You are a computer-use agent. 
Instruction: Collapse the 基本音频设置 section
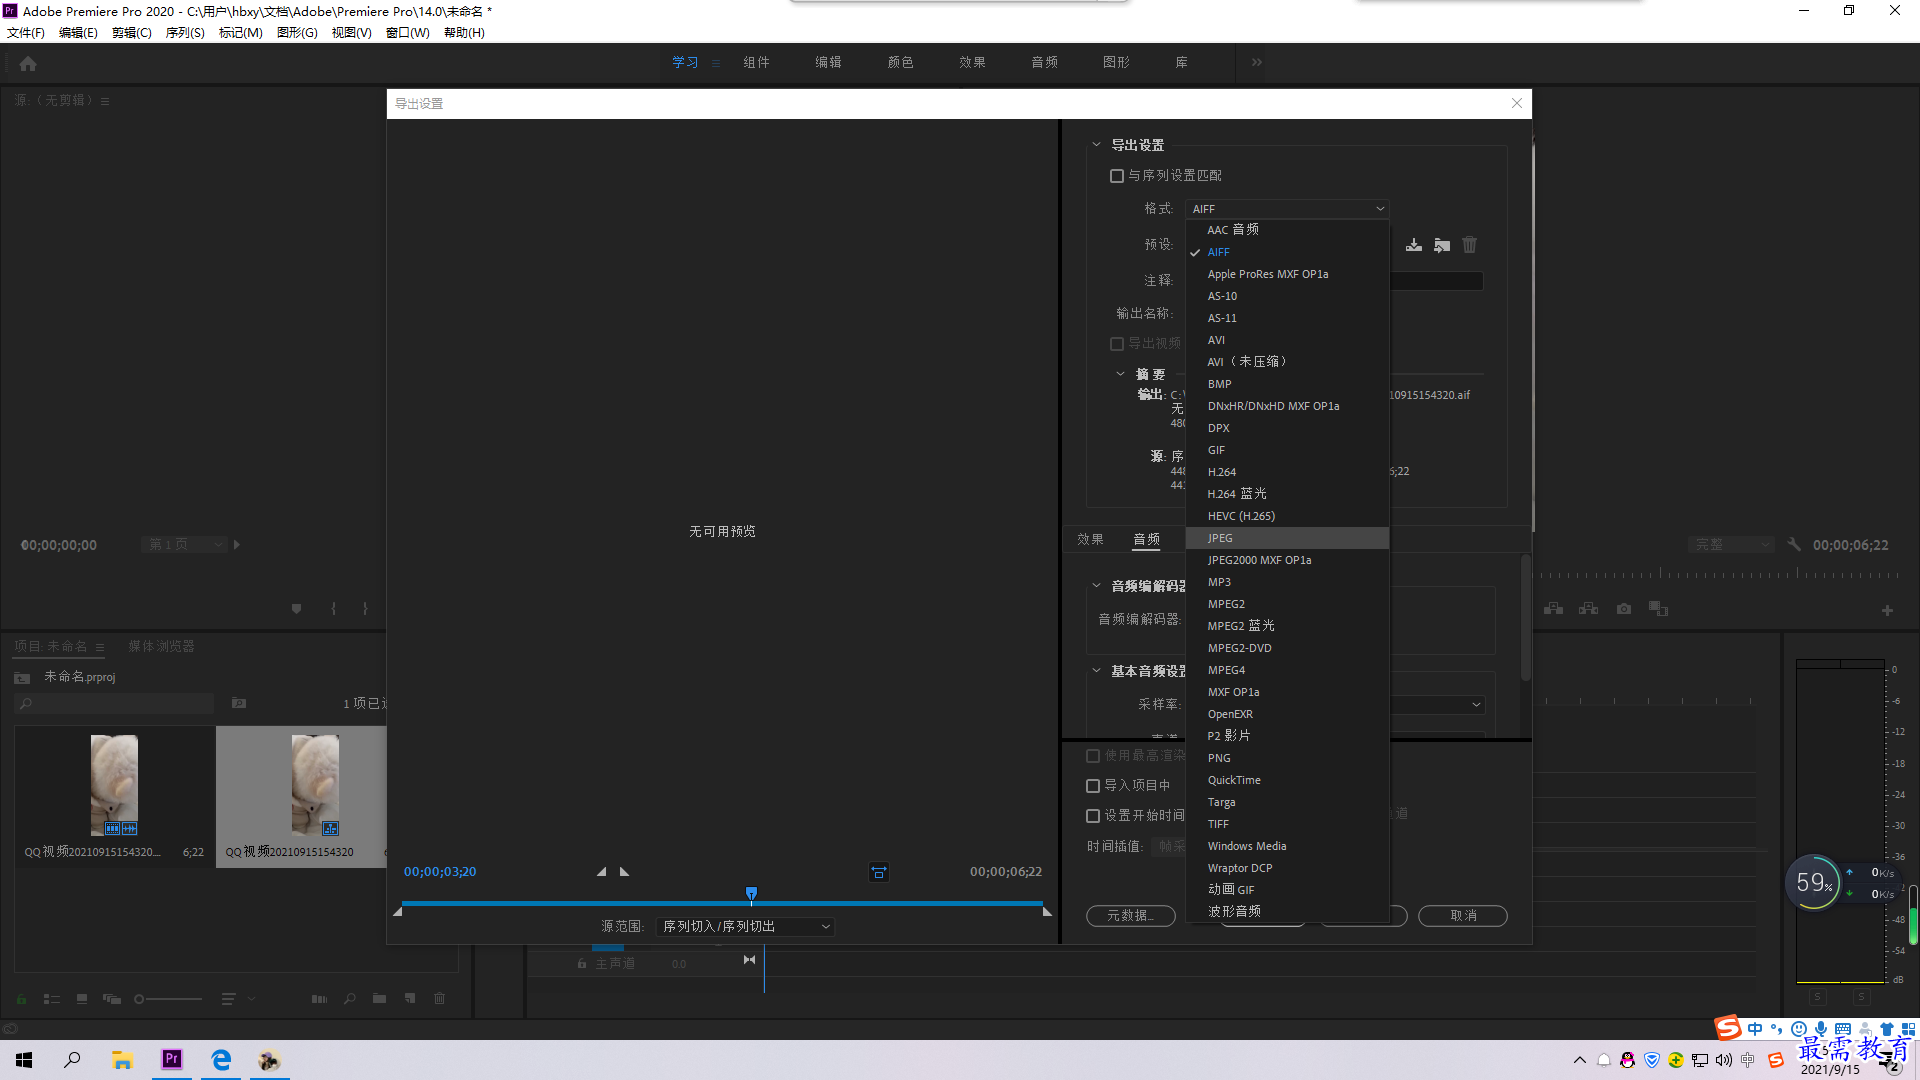(x=1096, y=671)
